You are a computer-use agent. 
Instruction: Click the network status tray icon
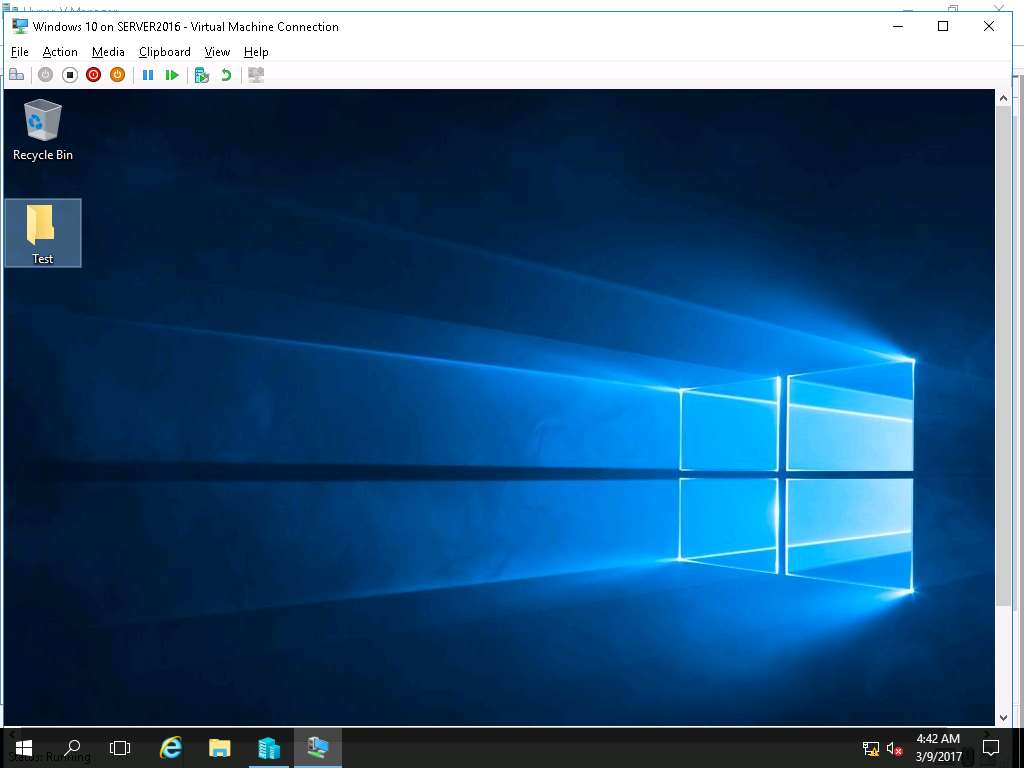871,749
